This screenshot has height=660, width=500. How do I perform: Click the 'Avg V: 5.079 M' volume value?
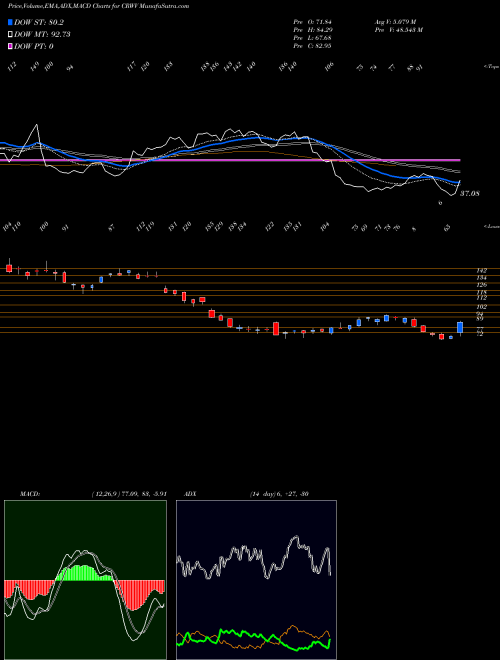(395, 21)
